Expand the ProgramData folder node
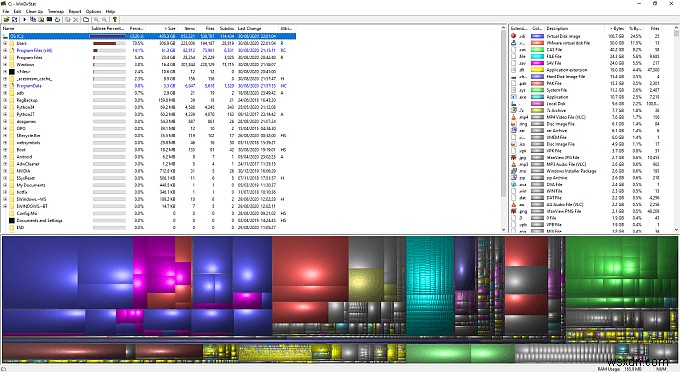This screenshot has height=372, width=680. click(x=5, y=86)
